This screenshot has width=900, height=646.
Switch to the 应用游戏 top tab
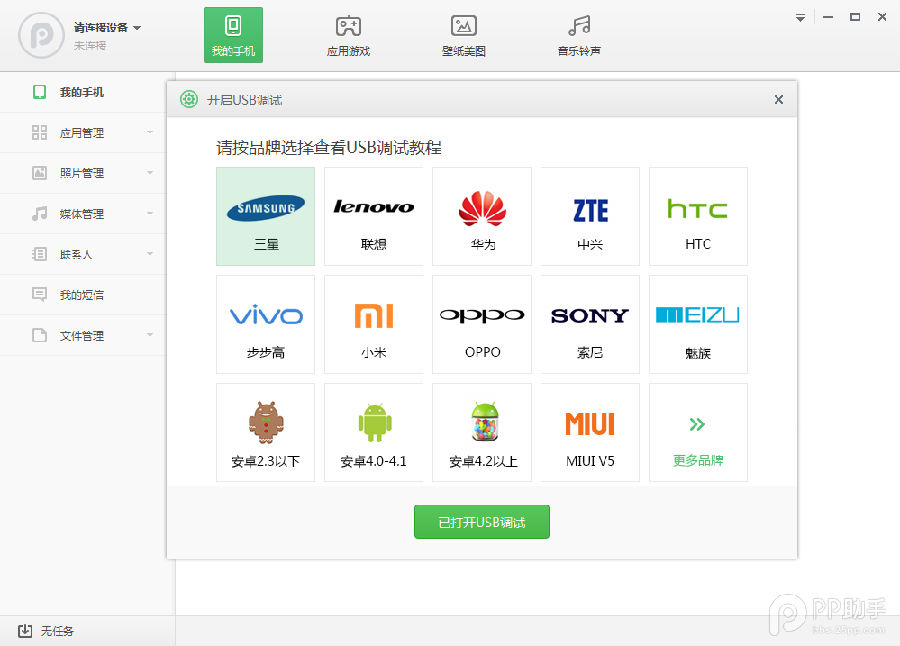pyautogui.click(x=348, y=36)
